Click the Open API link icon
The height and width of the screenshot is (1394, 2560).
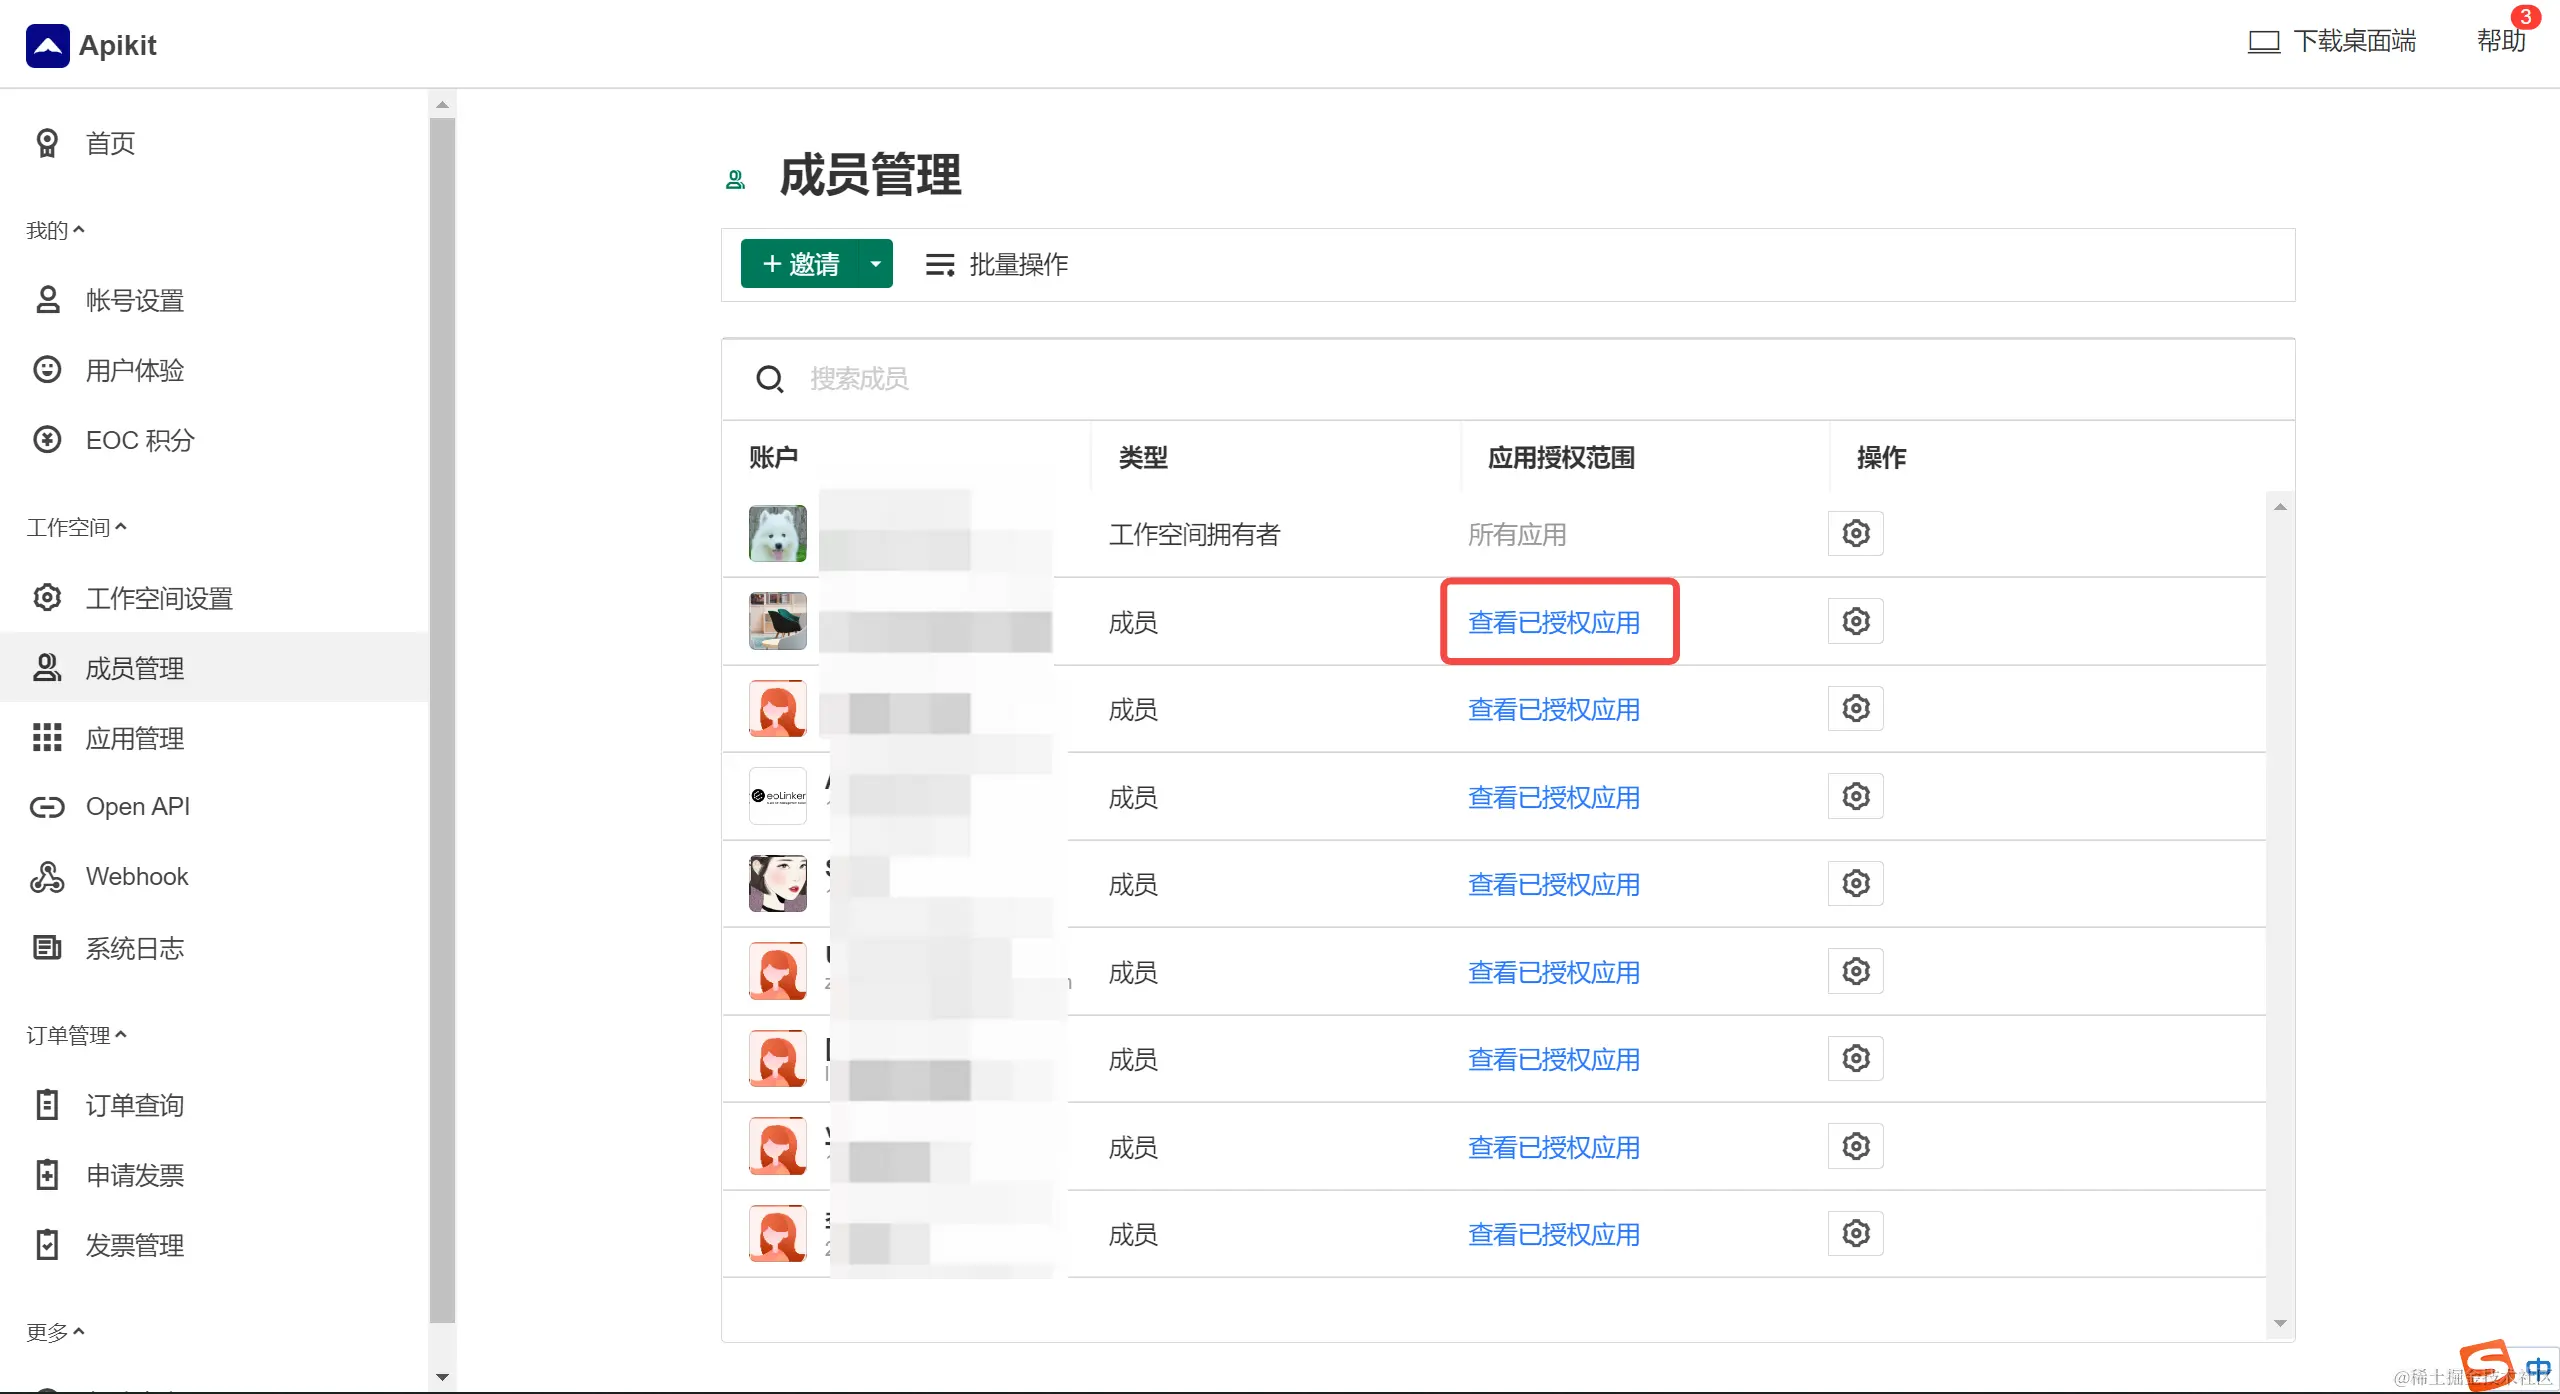[x=47, y=807]
